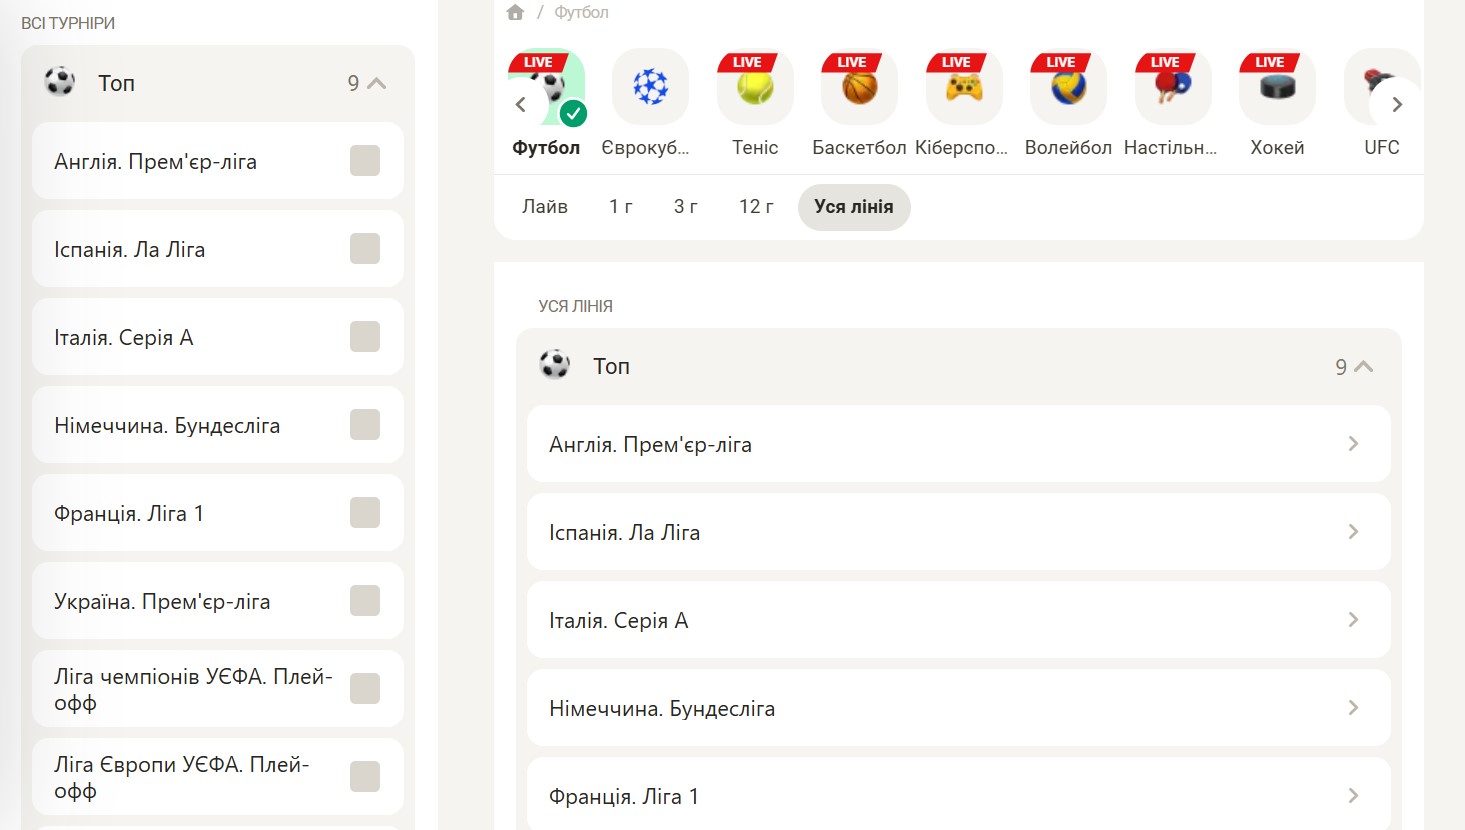Select the 3 г time filter
Image resolution: width=1465 pixels, height=830 pixels.
(x=685, y=207)
